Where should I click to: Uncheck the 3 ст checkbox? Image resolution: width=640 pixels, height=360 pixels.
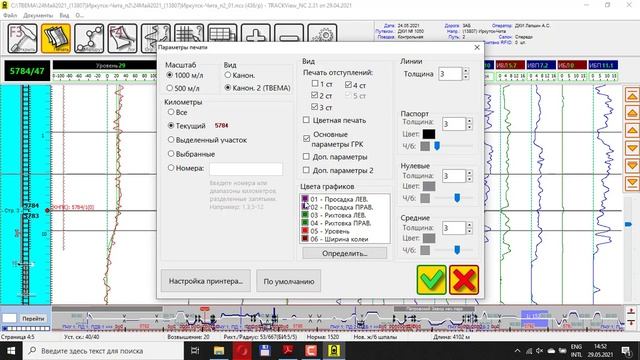click(314, 107)
